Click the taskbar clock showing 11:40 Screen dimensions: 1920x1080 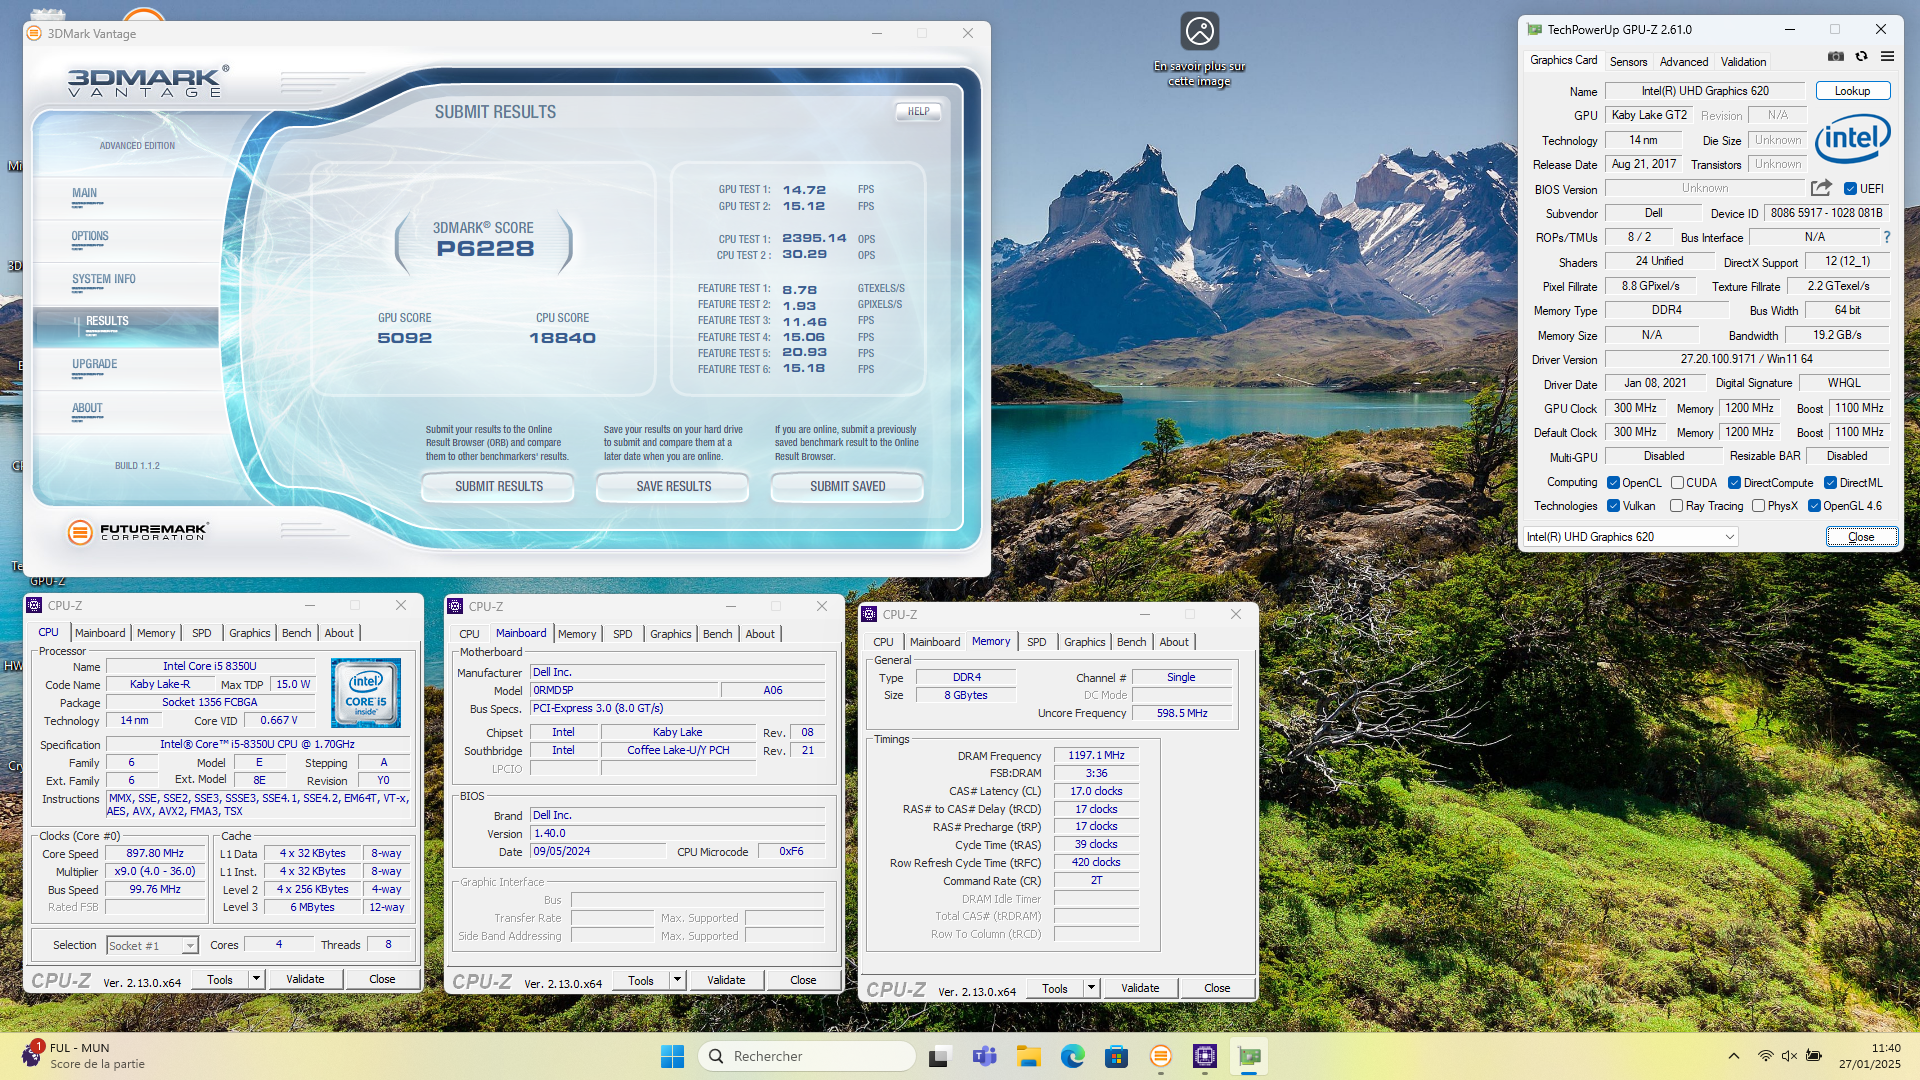pyautogui.click(x=1870, y=1056)
